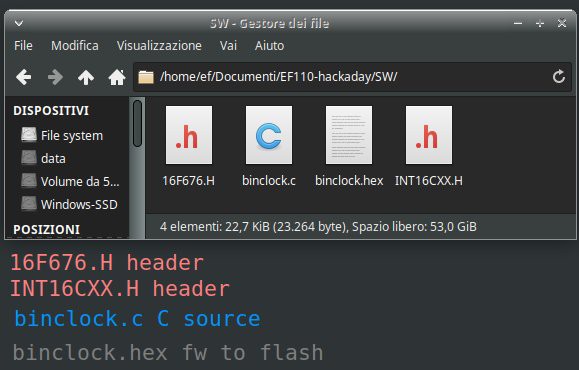This screenshot has height=370, width=579.
Task: Open the Modifica menu
Action: point(75,45)
